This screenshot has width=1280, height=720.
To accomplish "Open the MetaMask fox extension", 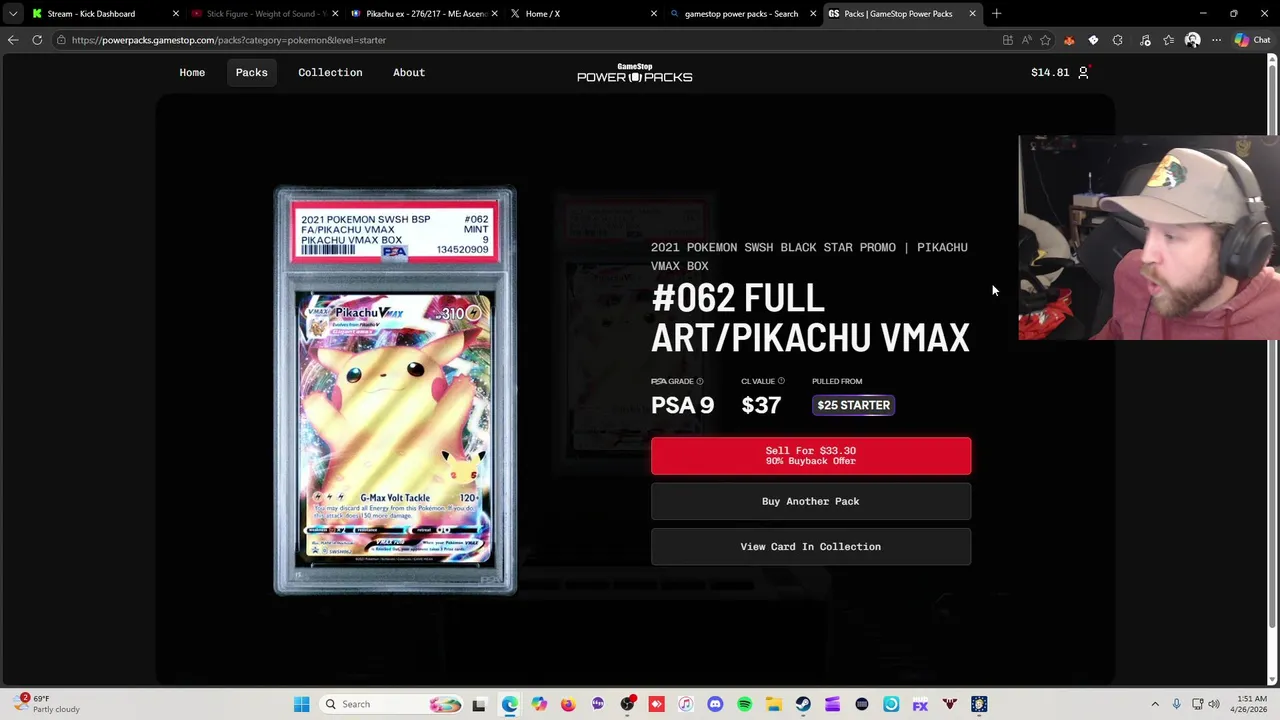I will pos(1069,40).
